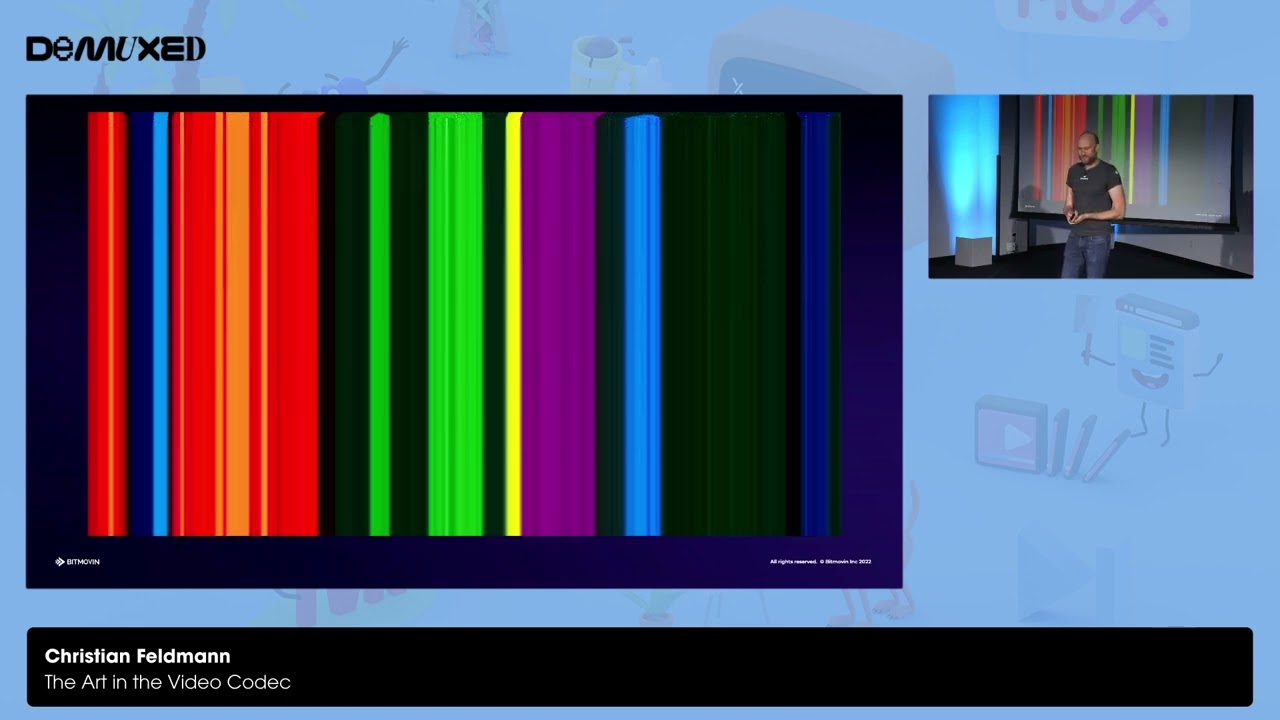Click the speaker camera thumbnail
1280x720 pixels.
[x=1090, y=186]
